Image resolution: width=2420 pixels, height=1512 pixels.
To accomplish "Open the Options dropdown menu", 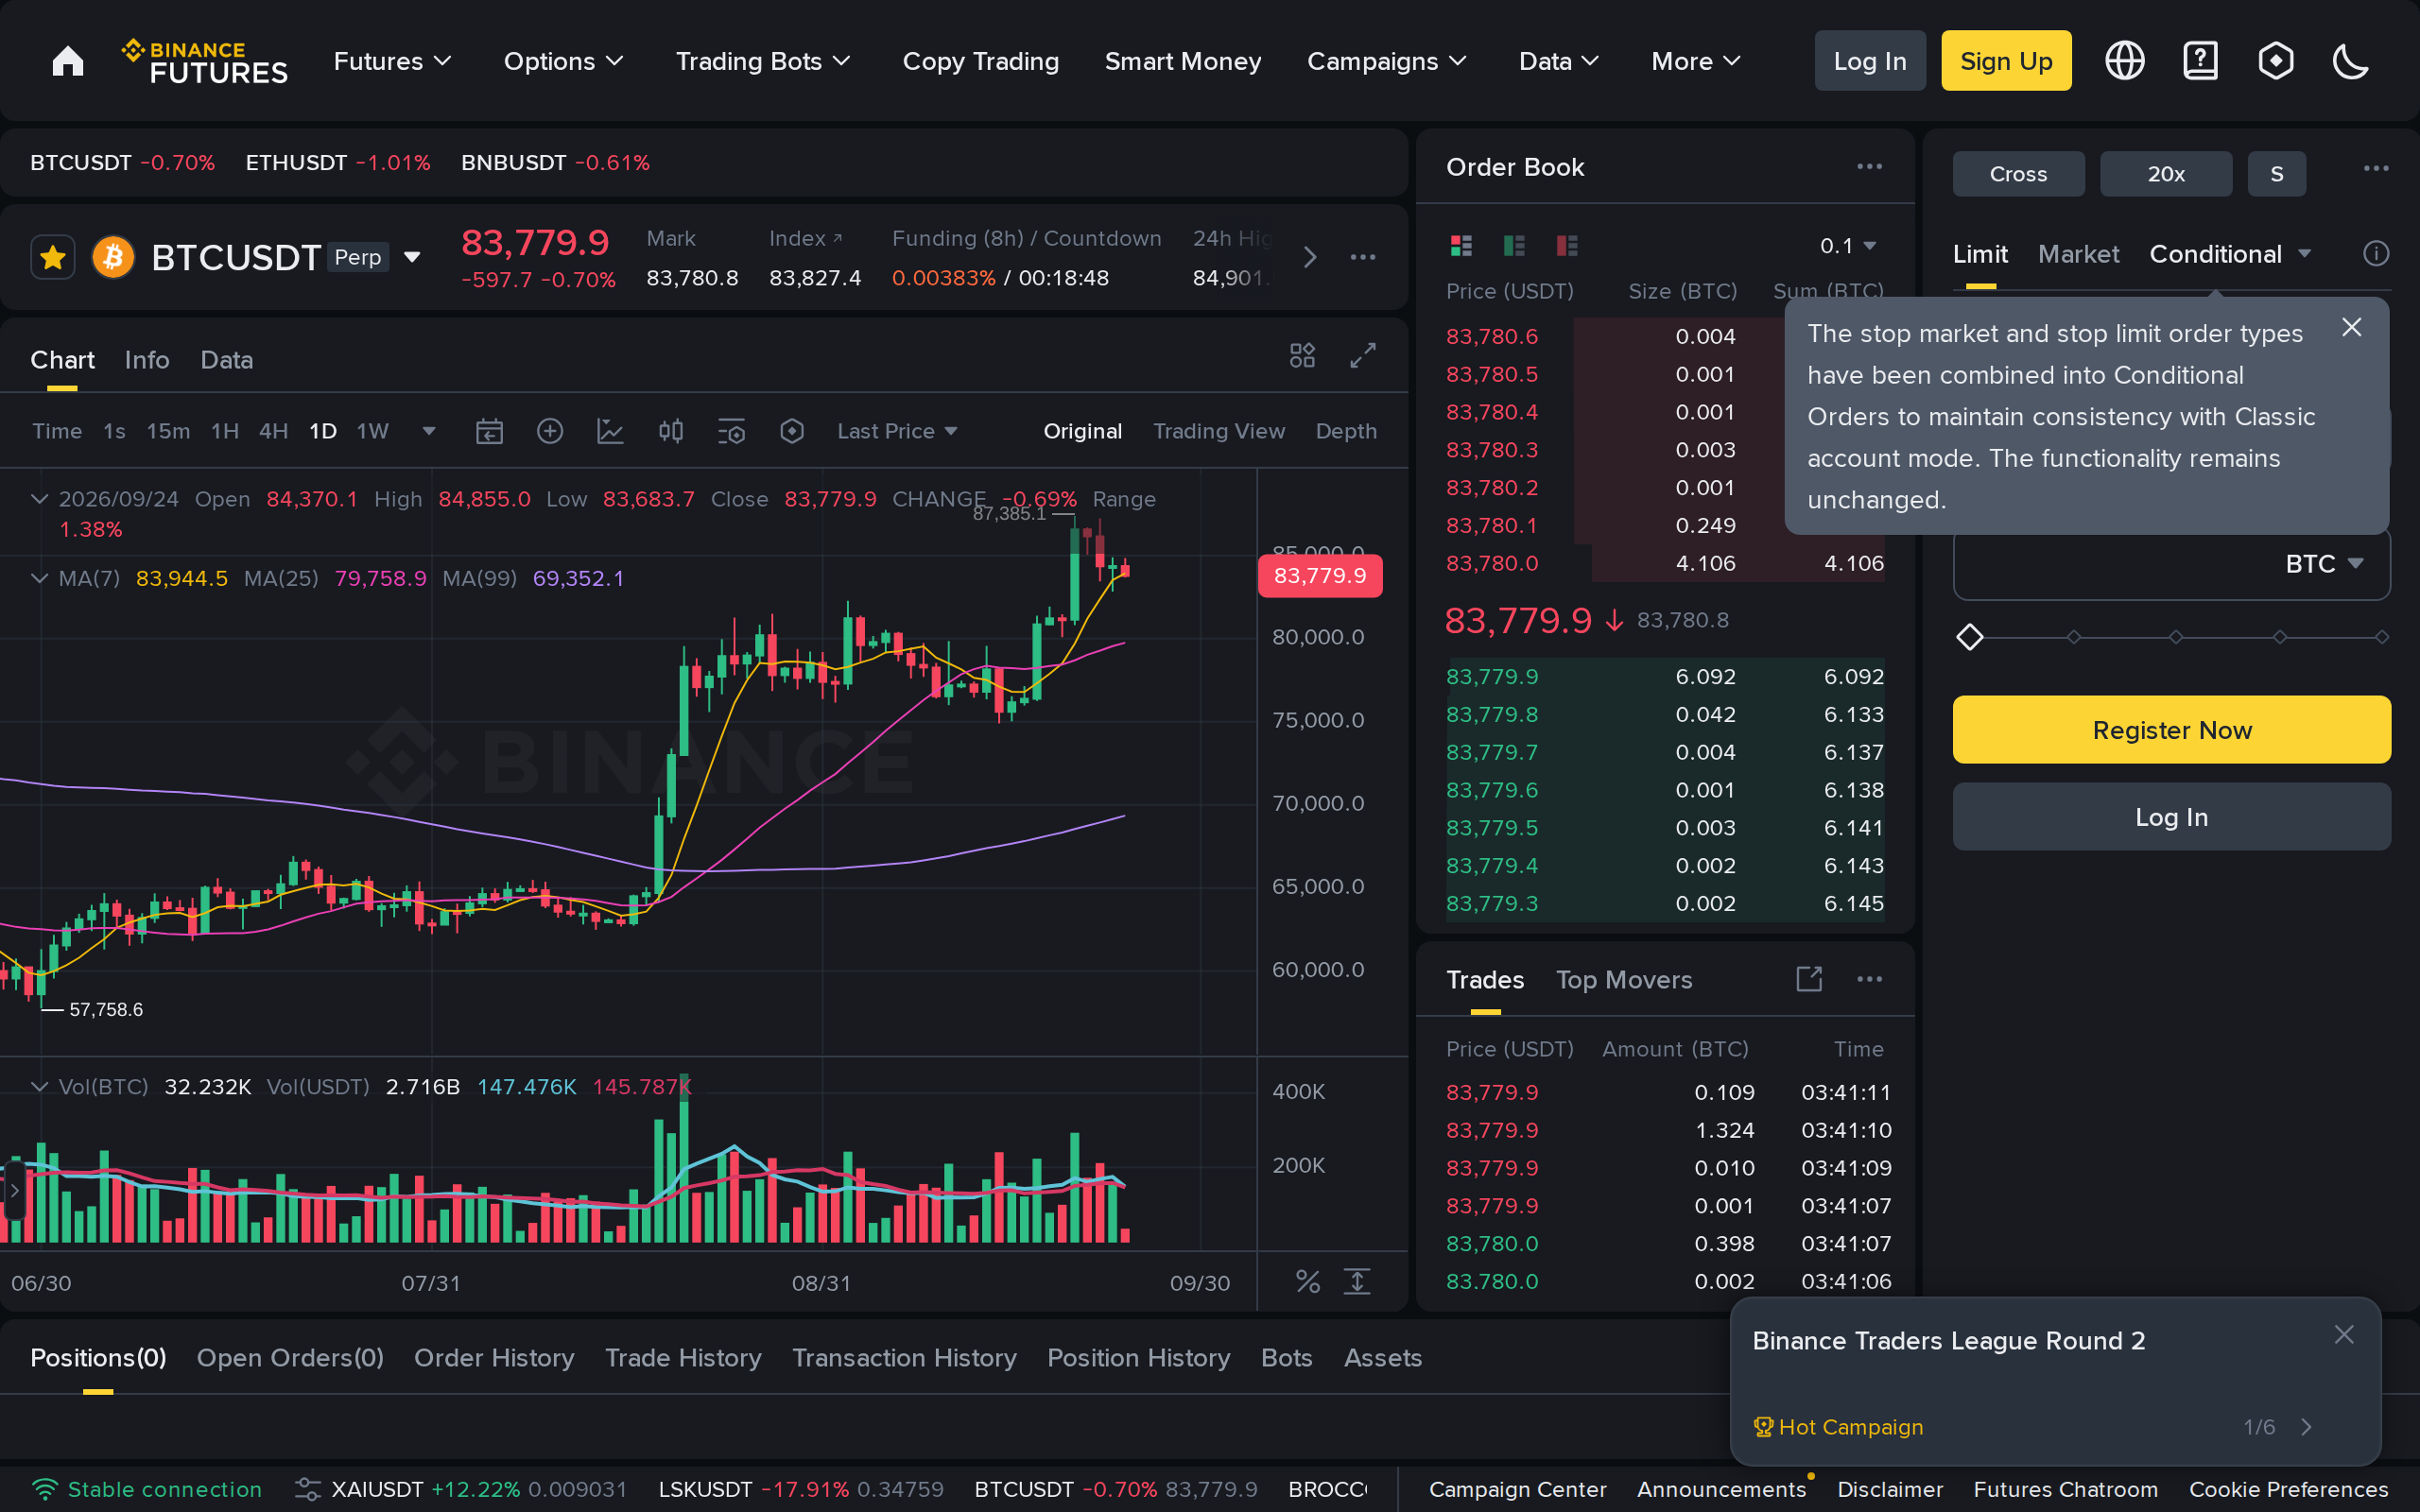I will tap(563, 61).
